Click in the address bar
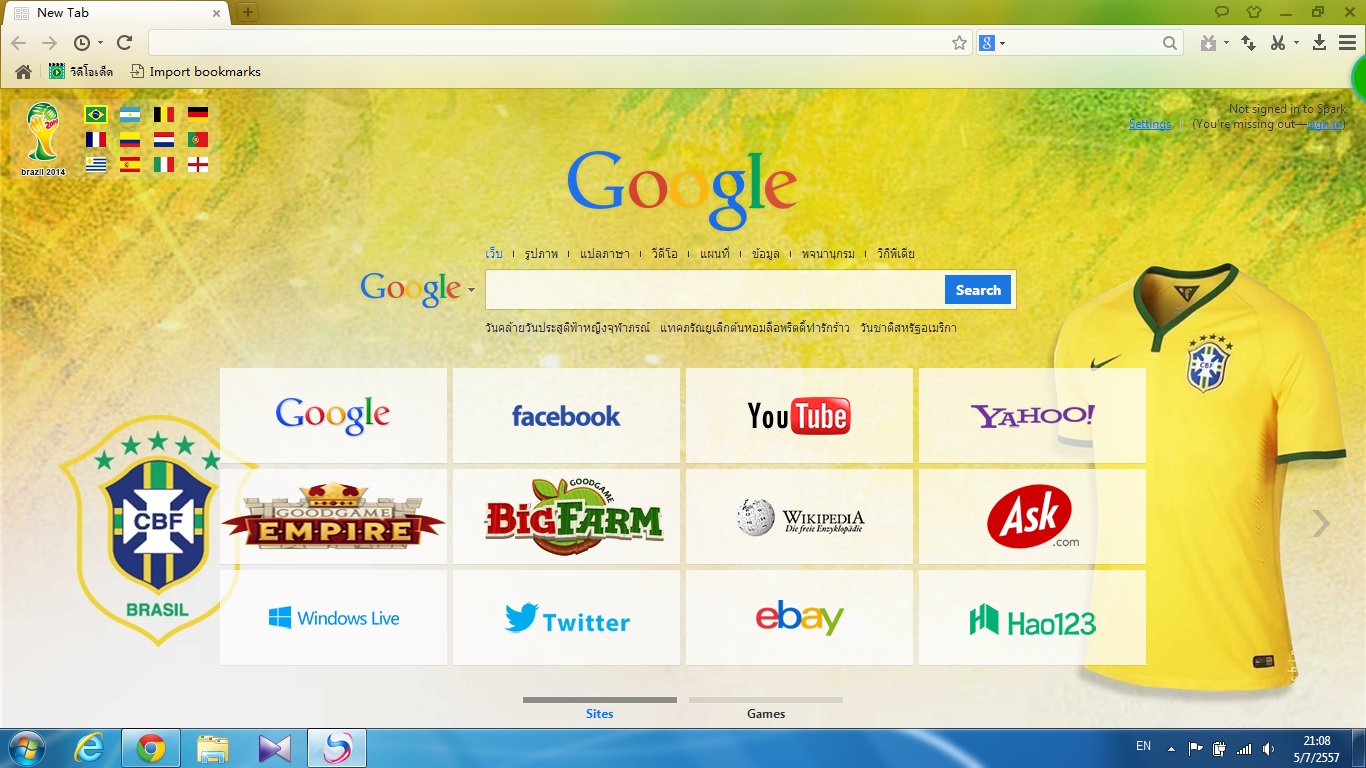The image size is (1366, 768). point(548,43)
